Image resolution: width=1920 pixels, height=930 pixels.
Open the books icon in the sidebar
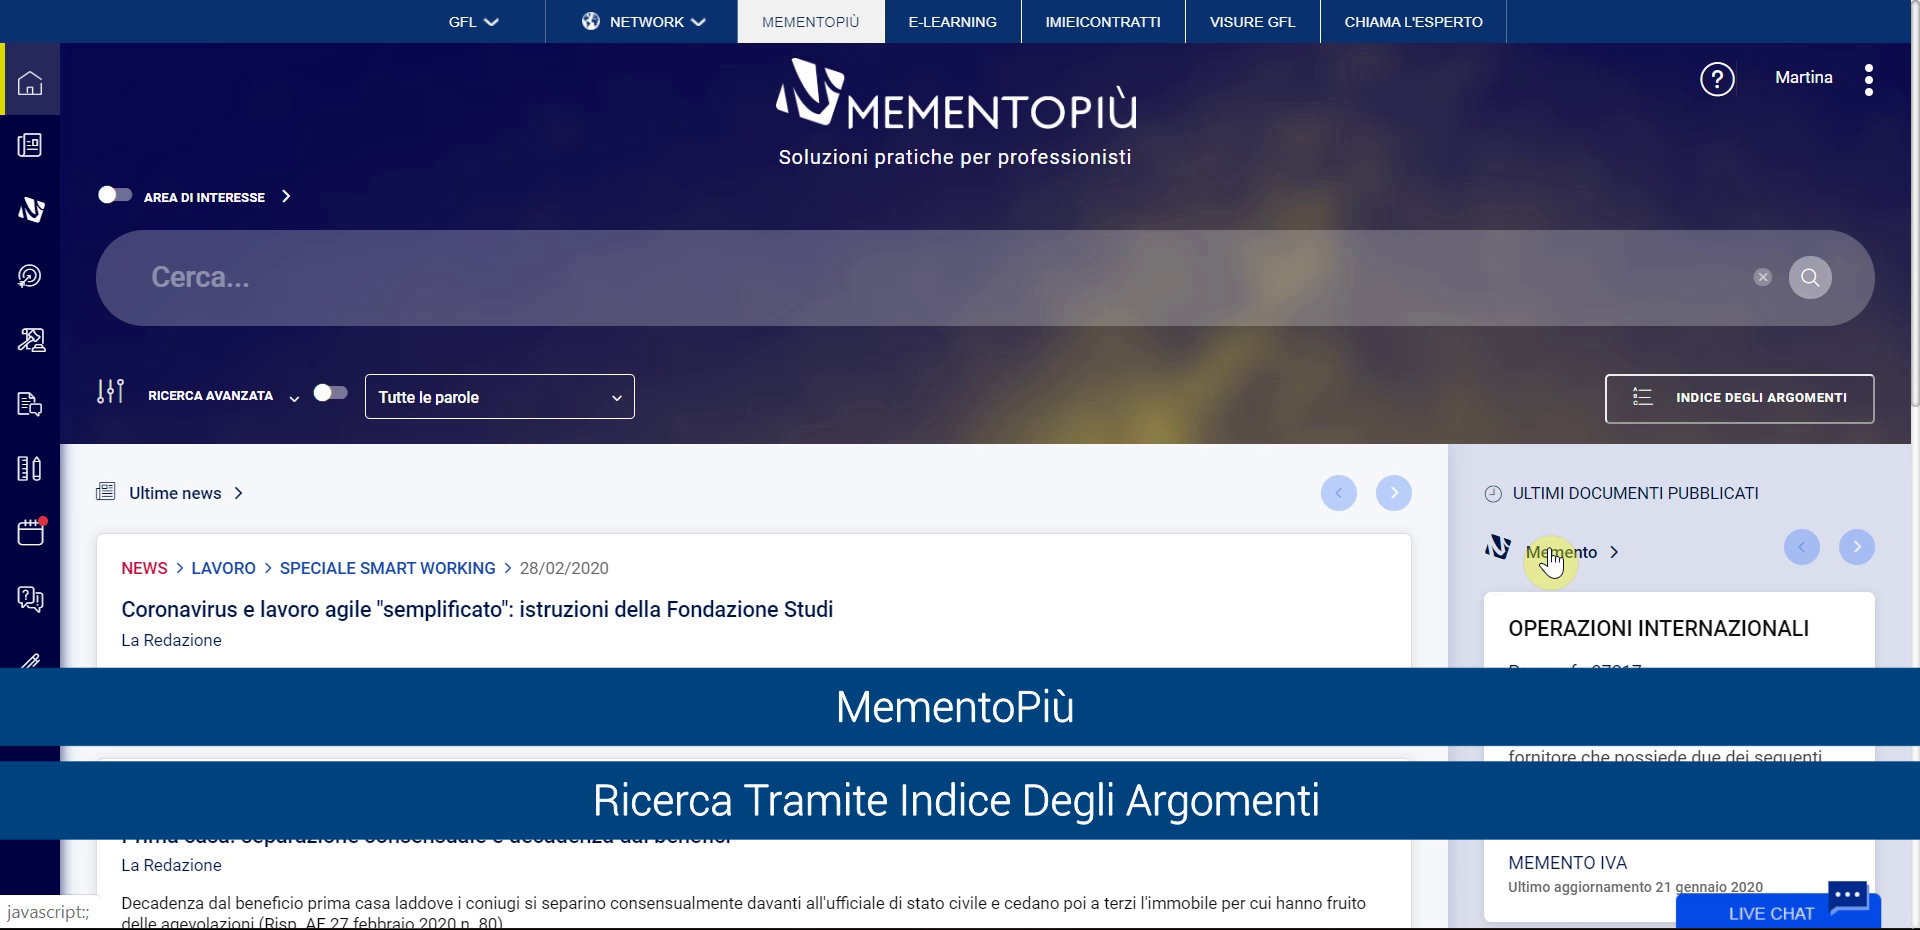[x=30, y=468]
